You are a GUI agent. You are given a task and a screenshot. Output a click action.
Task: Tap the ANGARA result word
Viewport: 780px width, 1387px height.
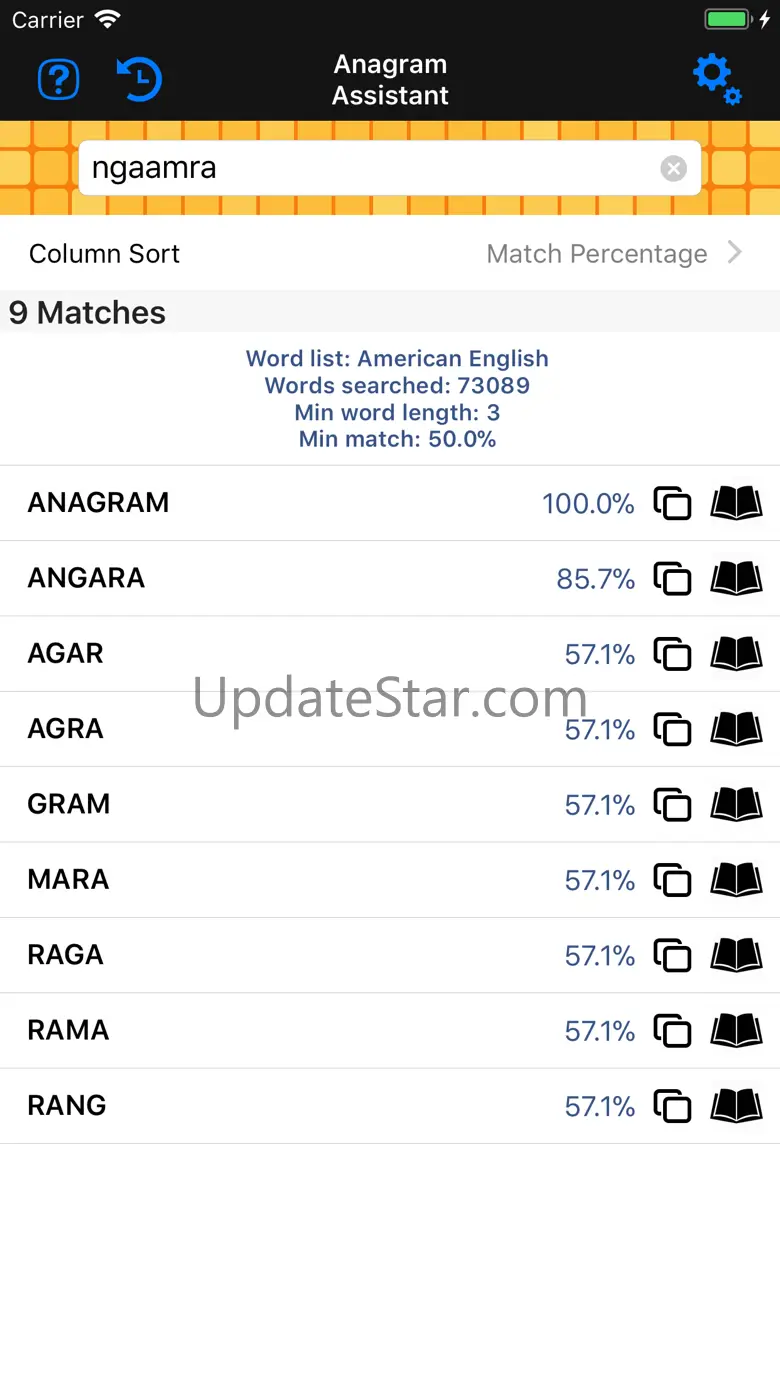tap(86, 578)
